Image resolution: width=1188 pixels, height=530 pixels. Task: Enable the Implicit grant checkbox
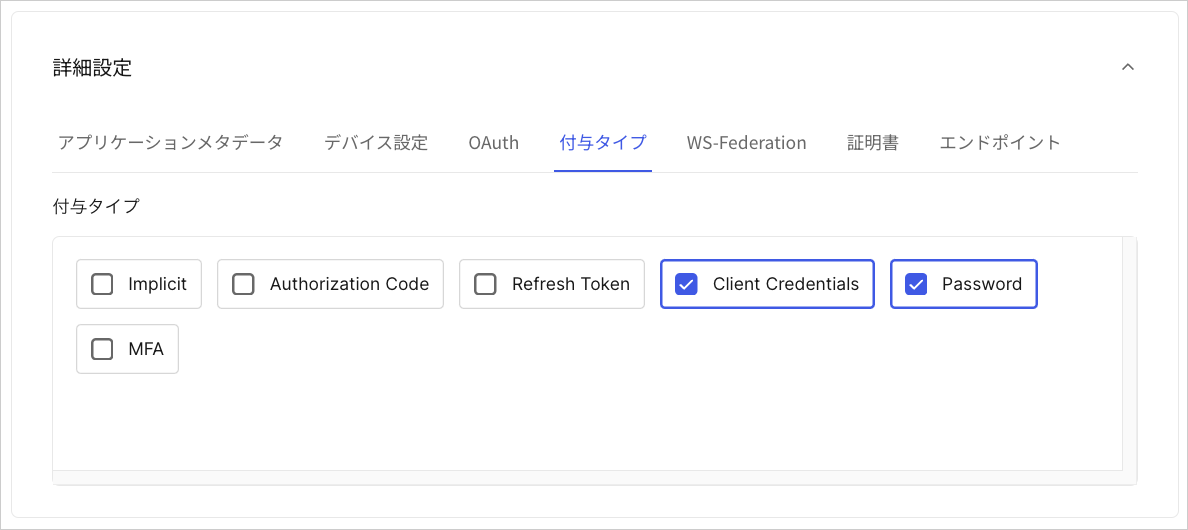click(102, 284)
